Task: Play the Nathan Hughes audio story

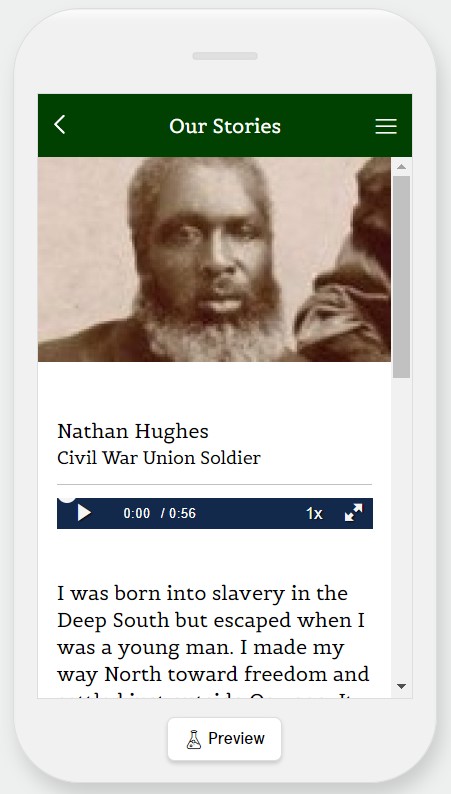Action: 84,513
